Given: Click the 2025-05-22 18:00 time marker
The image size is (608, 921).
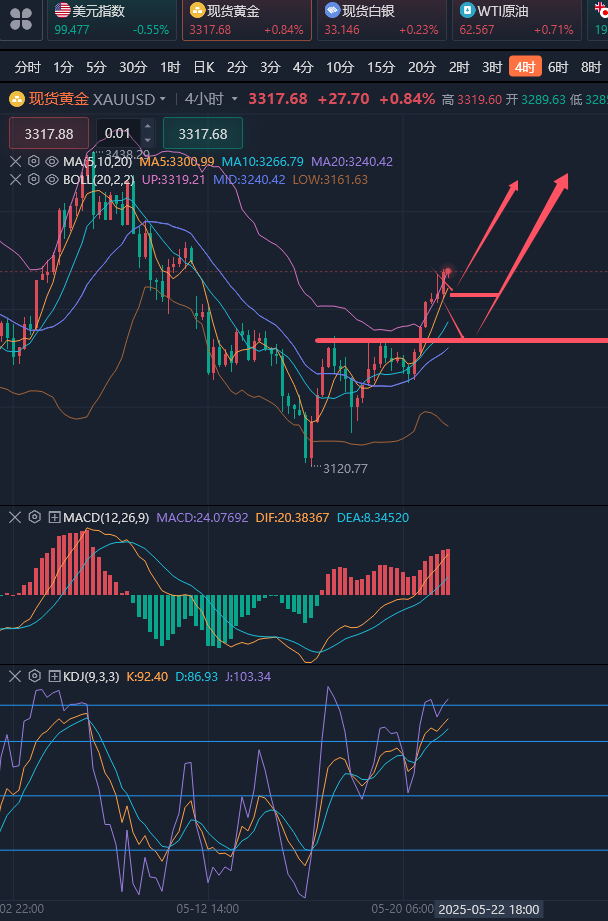Looking at the screenshot, I should [x=489, y=909].
